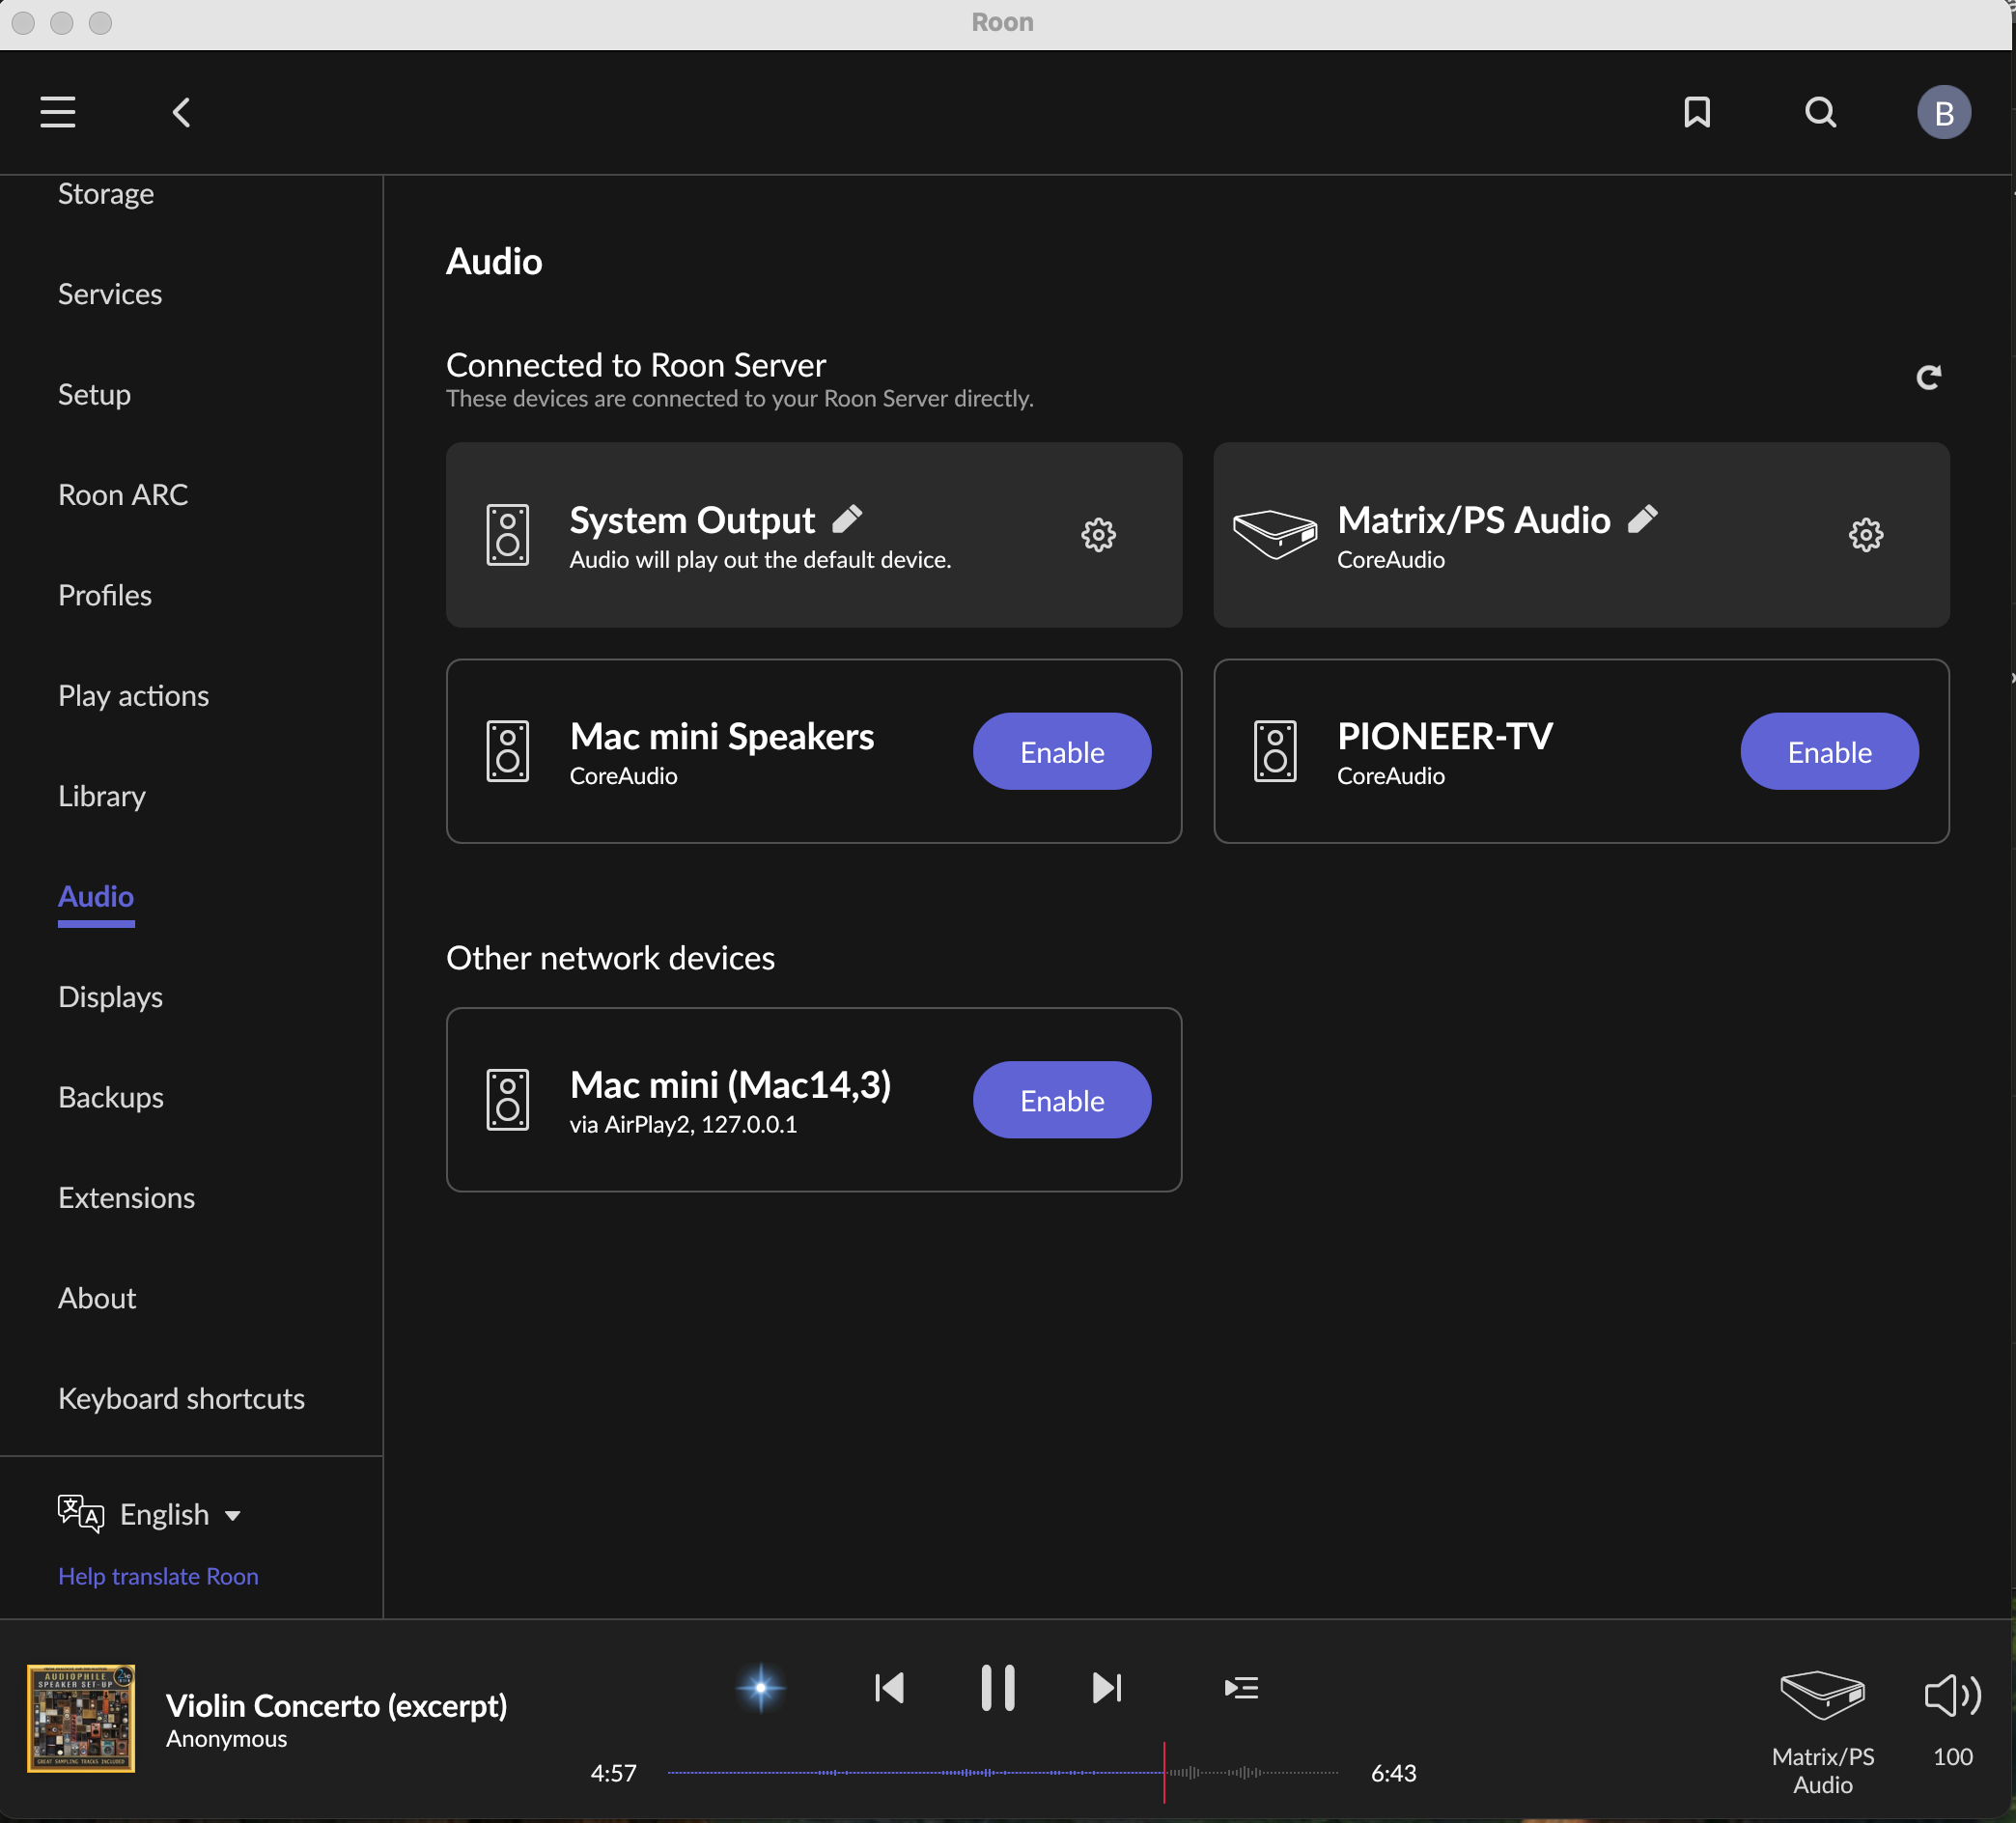The width and height of the screenshot is (2016, 1823).
Task: Enable Mac mini (Mac14,3) AirPlay2 device
Action: [x=1061, y=1100]
